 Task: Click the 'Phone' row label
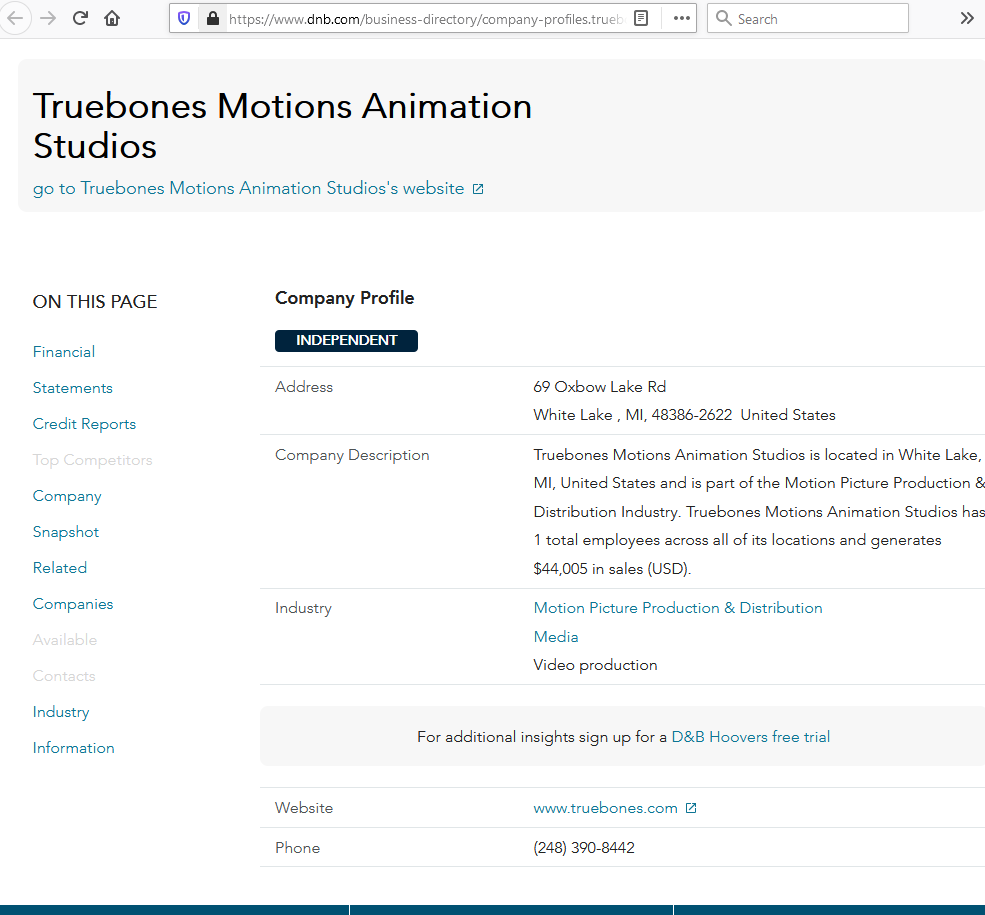point(298,848)
